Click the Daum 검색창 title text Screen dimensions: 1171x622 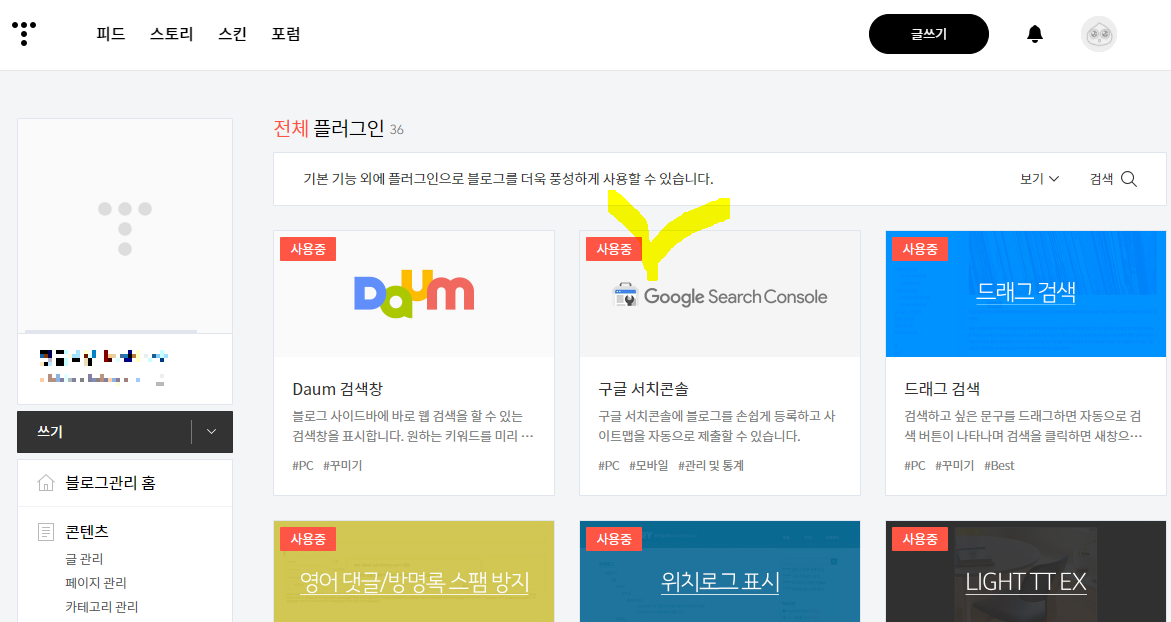point(338,389)
